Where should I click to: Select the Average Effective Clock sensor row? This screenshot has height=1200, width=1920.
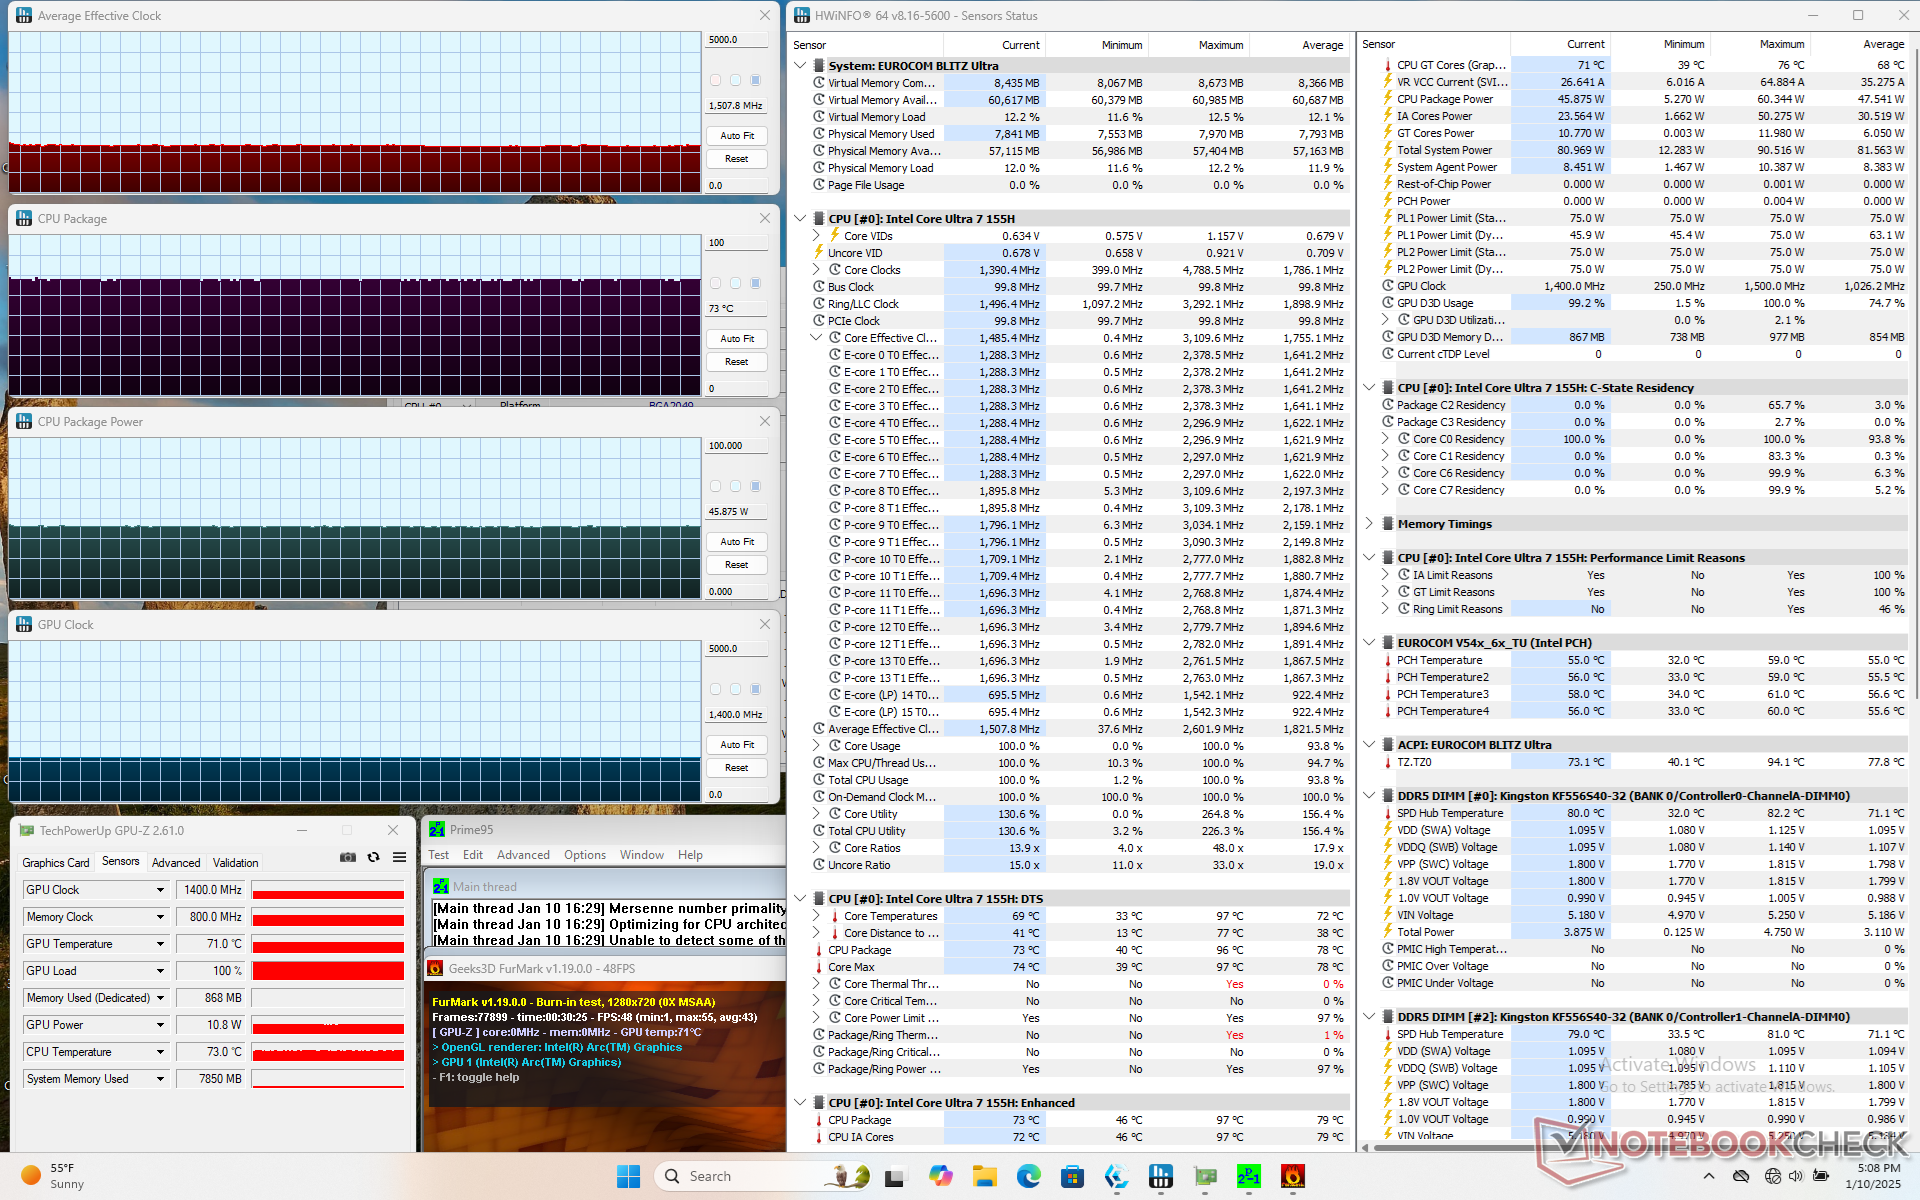point(1080,729)
